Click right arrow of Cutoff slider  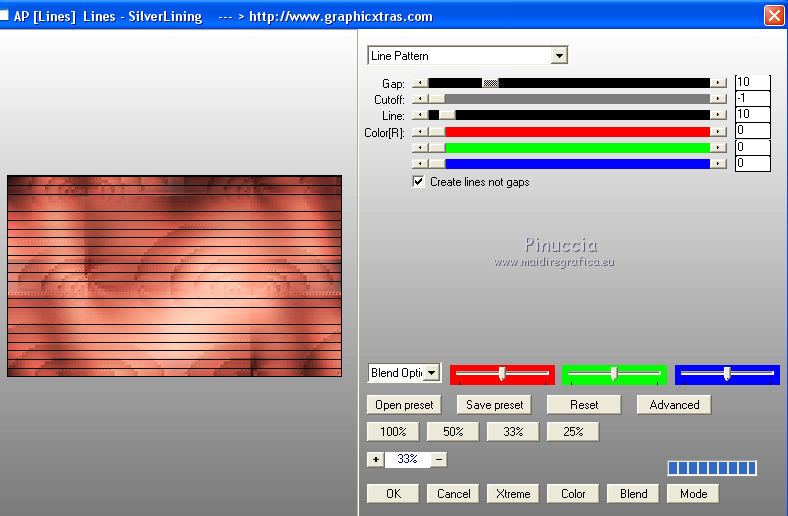[x=718, y=99]
